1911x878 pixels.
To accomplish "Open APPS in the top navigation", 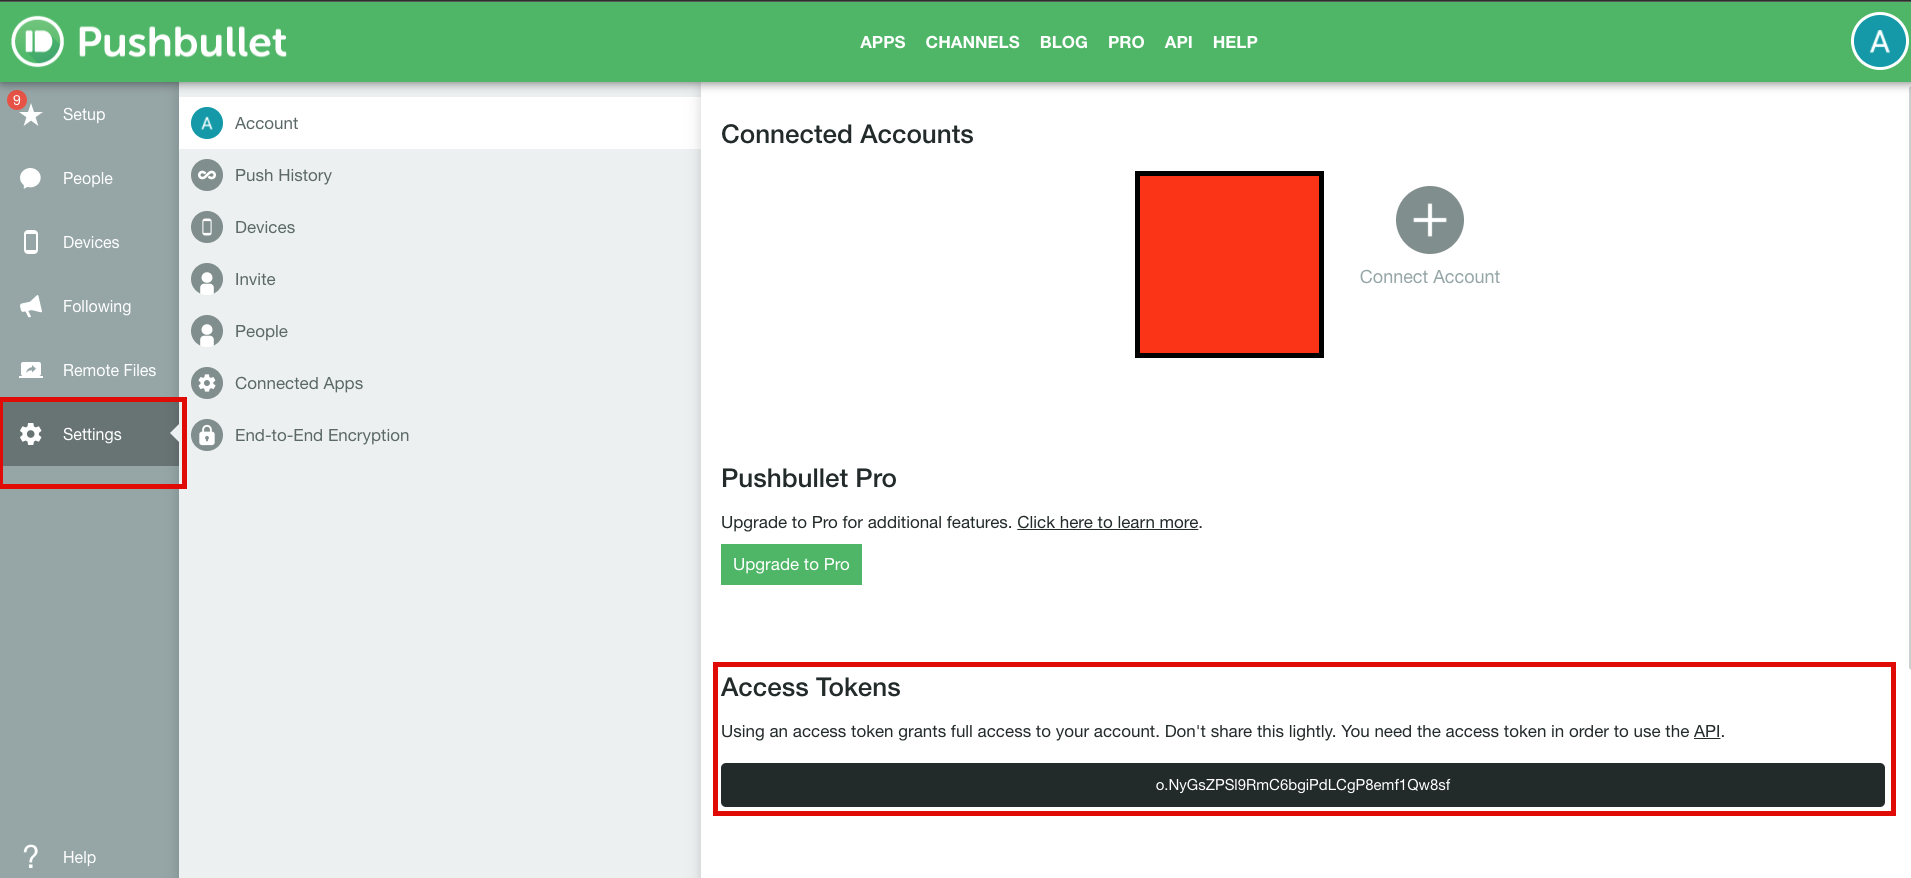I will pyautogui.click(x=882, y=42).
